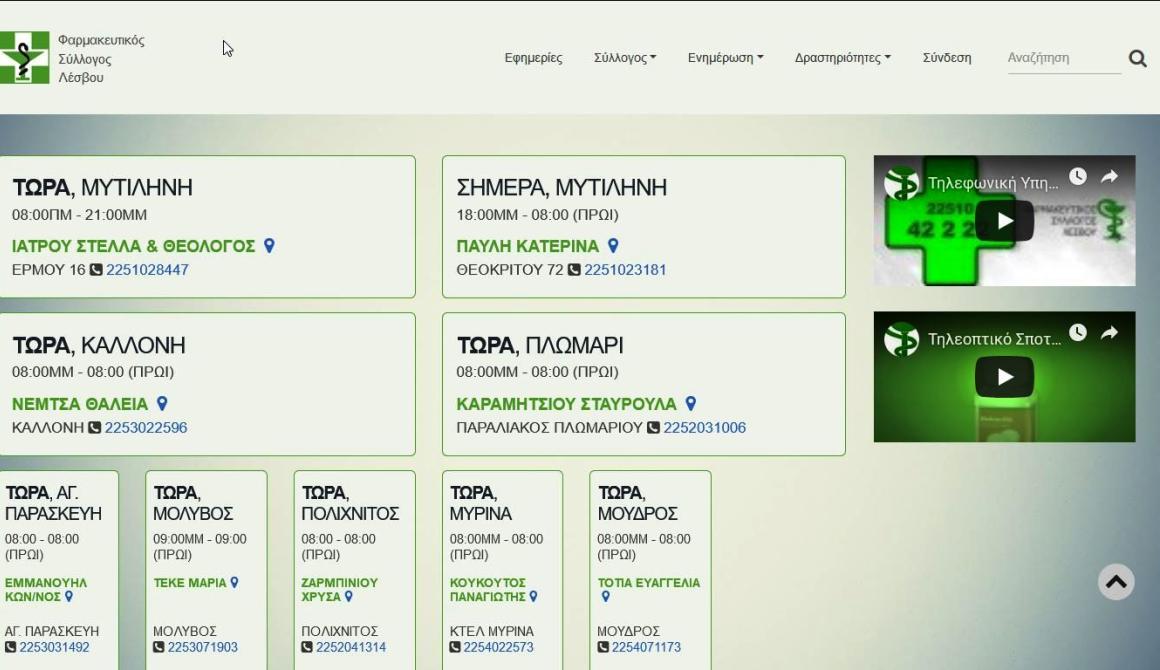Click the ΤΩΡΑ, ΠΛΩΜΑΡΙ heading

tap(540, 345)
